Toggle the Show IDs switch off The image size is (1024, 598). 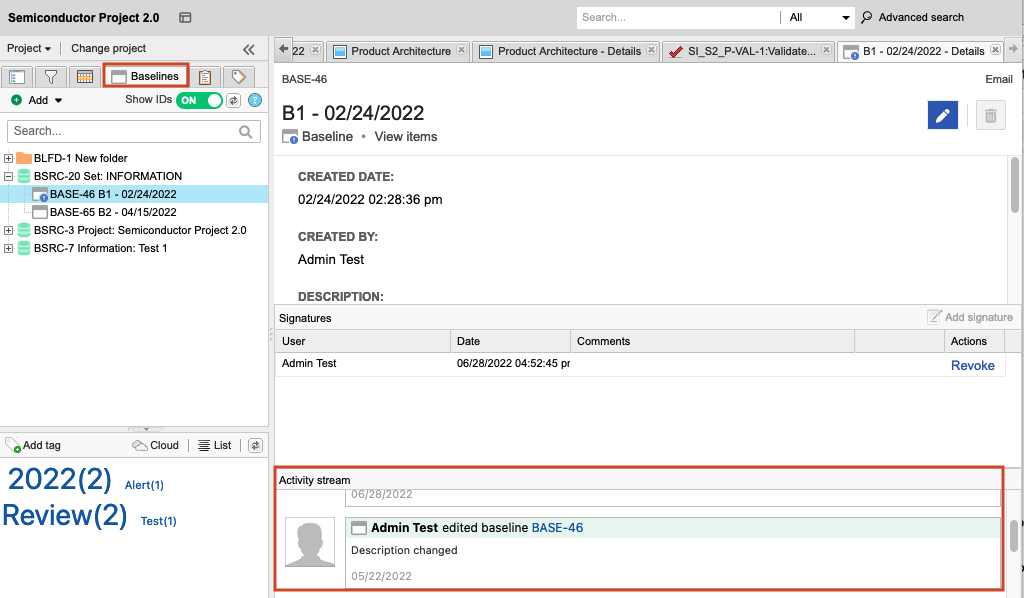(199, 100)
